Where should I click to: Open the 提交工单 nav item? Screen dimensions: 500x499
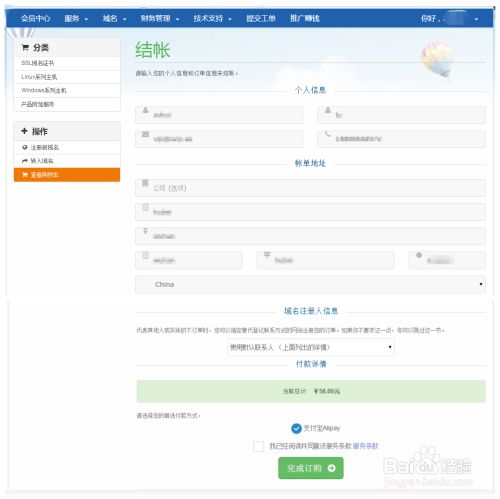click(261, 18)
